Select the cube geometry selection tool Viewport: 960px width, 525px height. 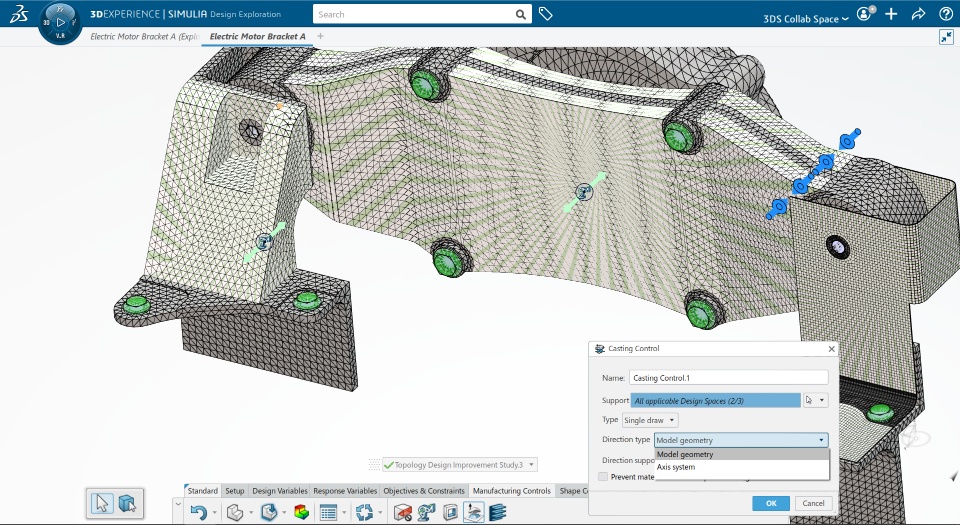127,503
